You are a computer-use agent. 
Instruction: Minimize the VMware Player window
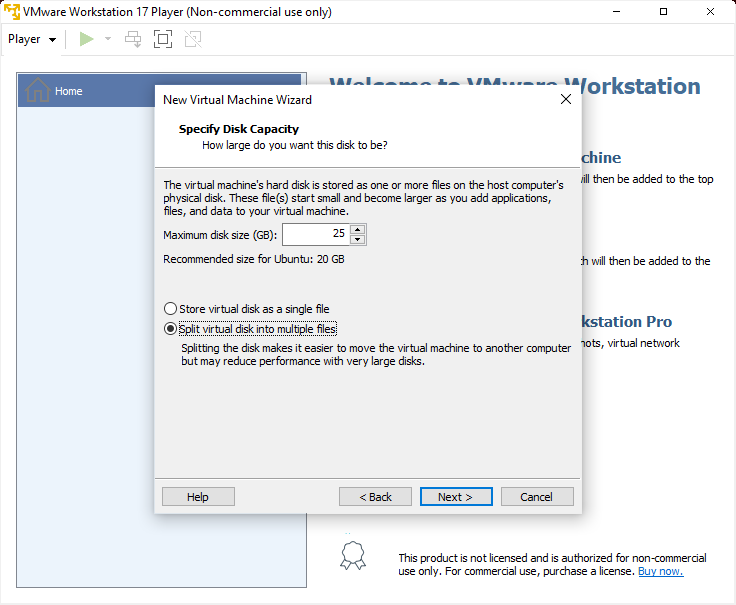pyautogui.click(x=616, y=12)
